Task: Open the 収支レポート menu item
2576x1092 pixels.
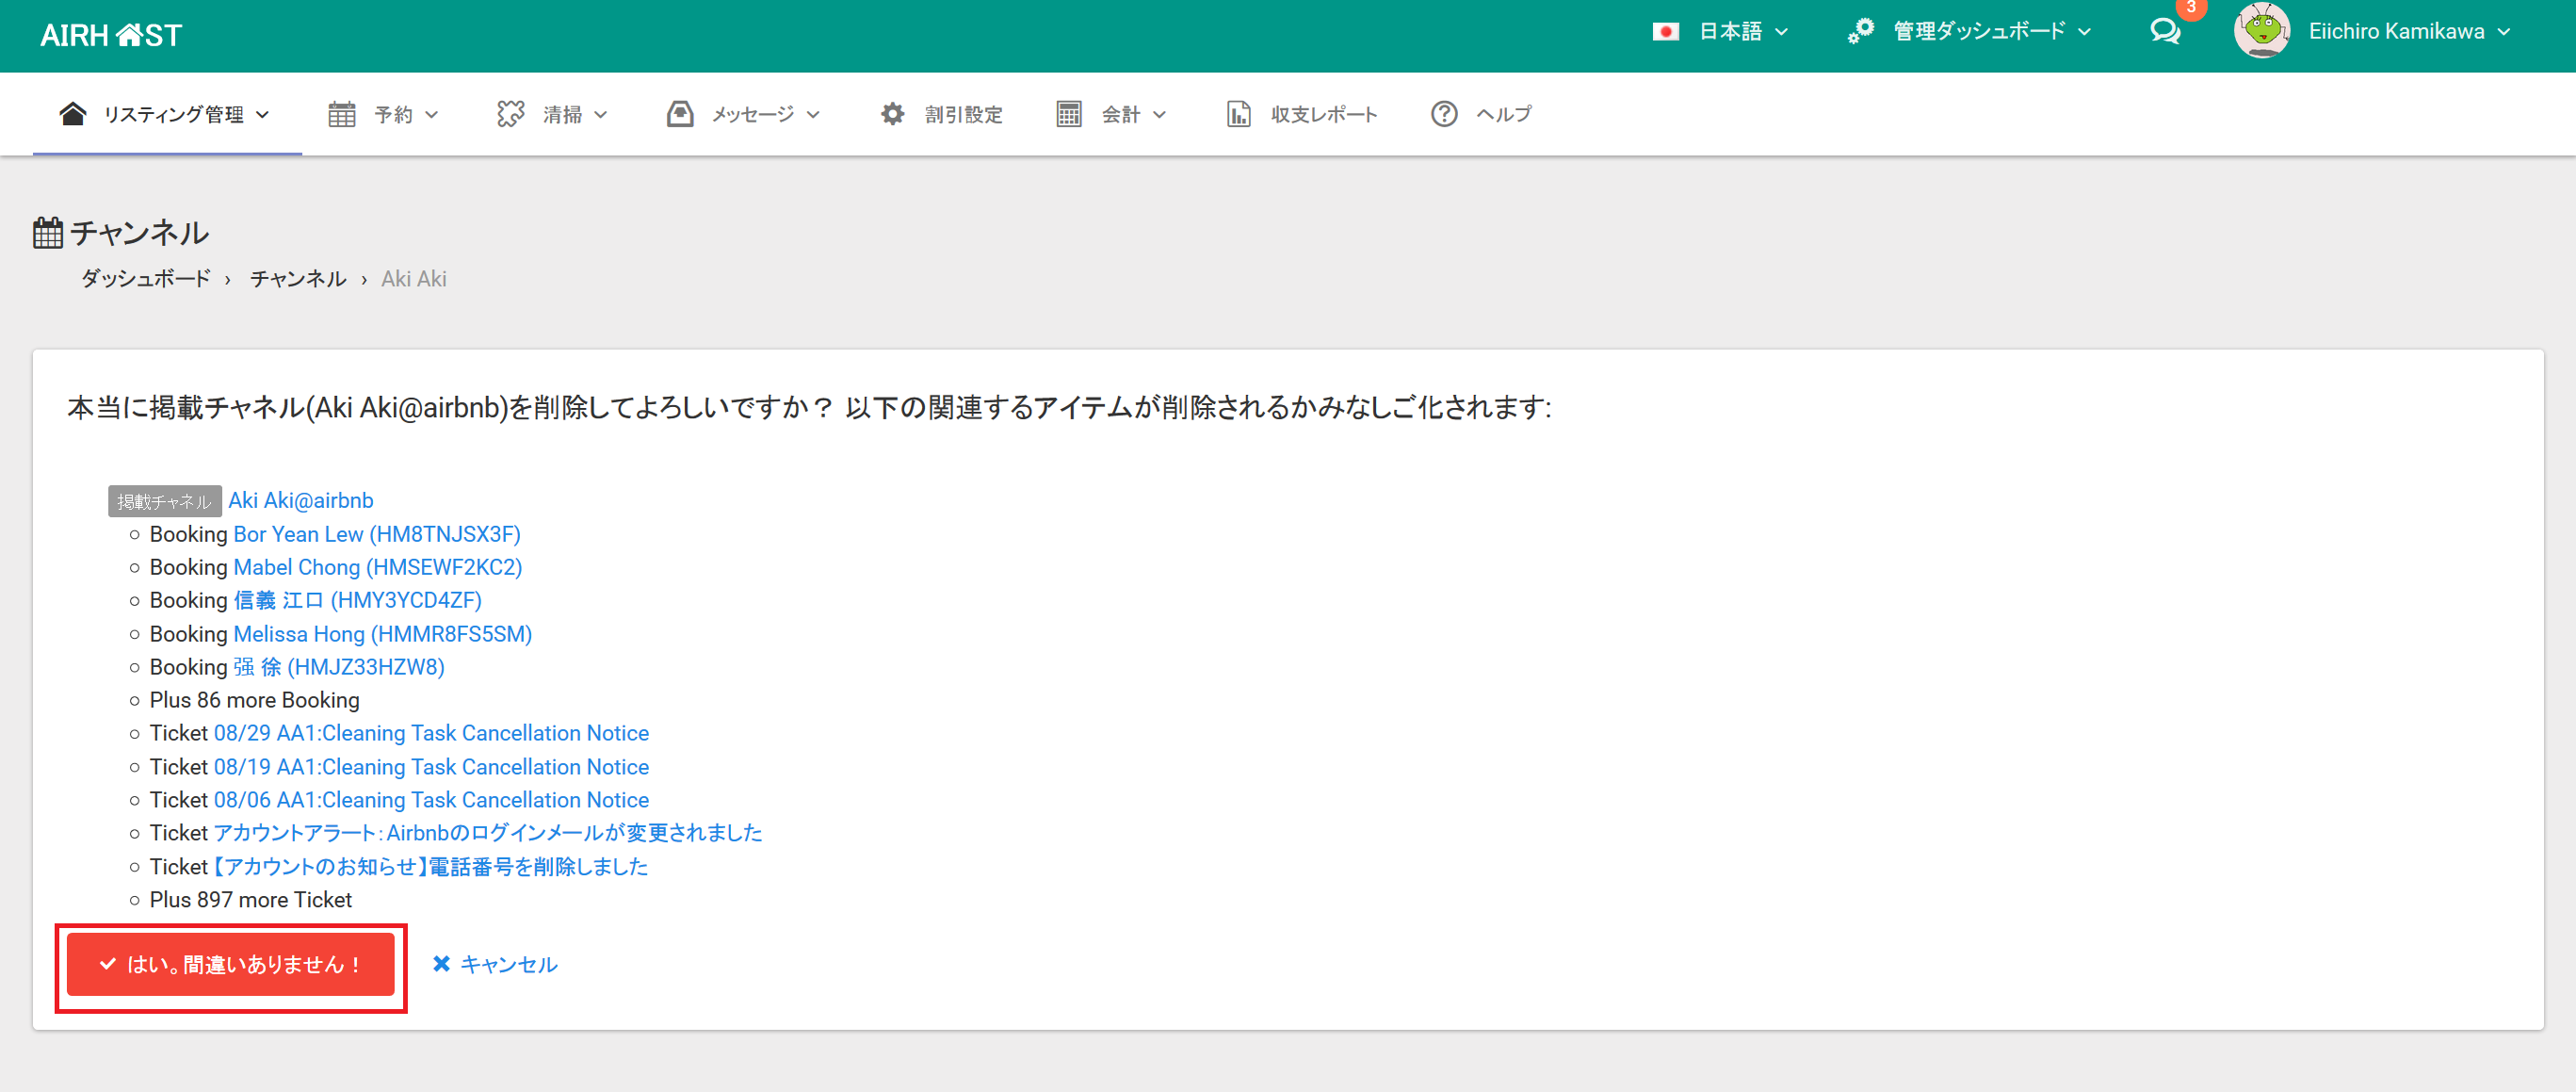Action: pos(1323,114)
